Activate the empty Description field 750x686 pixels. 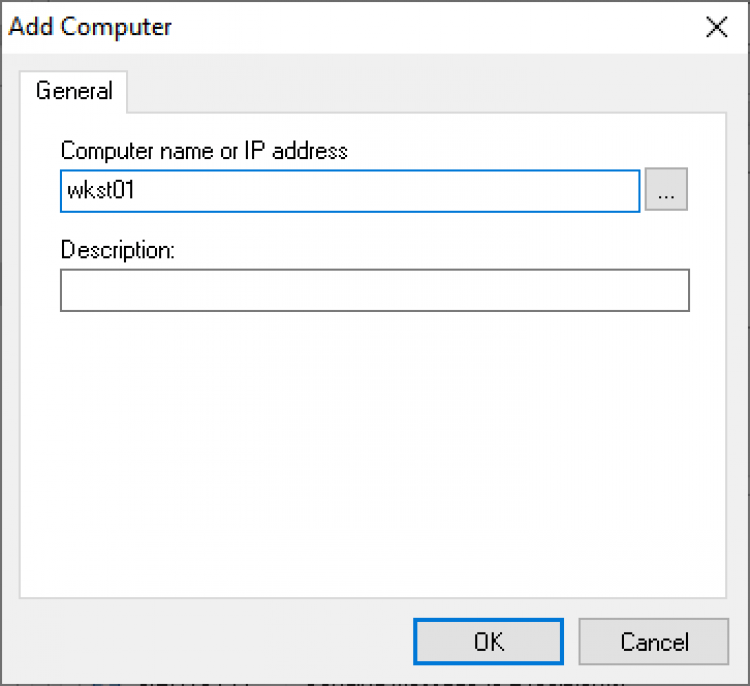click(375, 290)
